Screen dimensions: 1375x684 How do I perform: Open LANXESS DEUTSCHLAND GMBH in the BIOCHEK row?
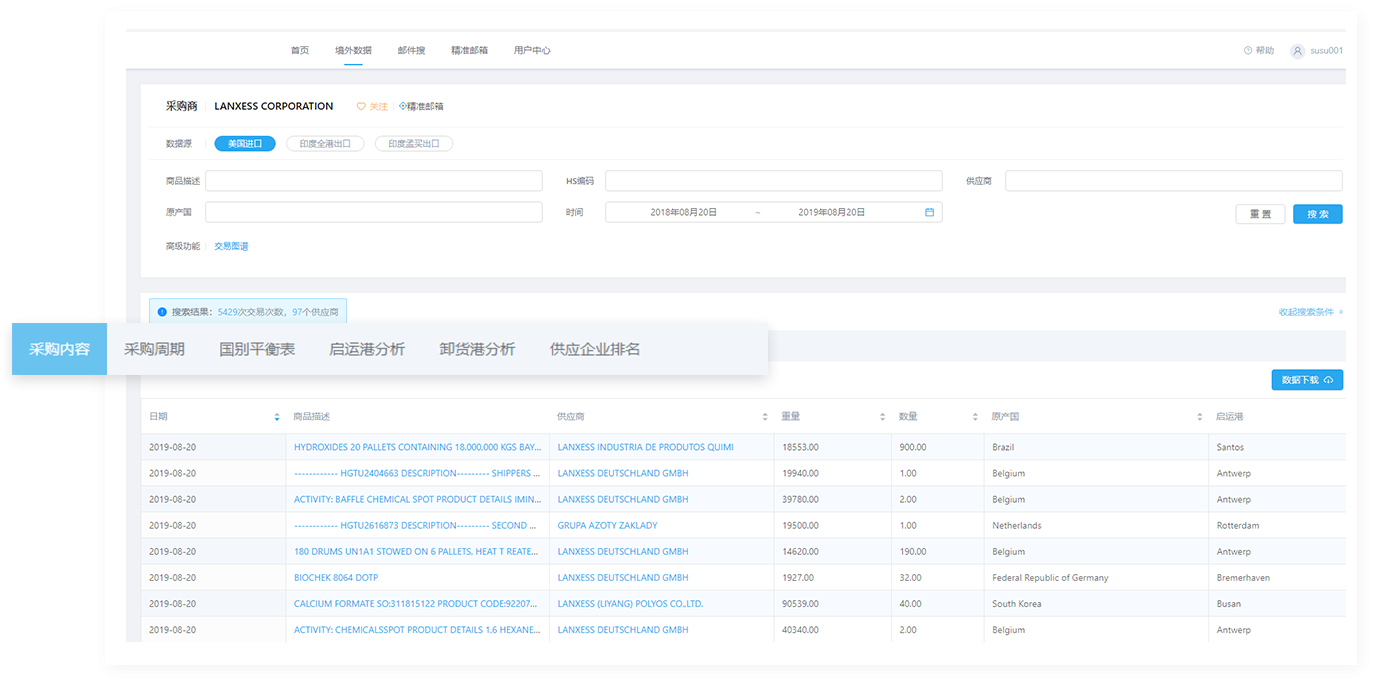[623, 577]
